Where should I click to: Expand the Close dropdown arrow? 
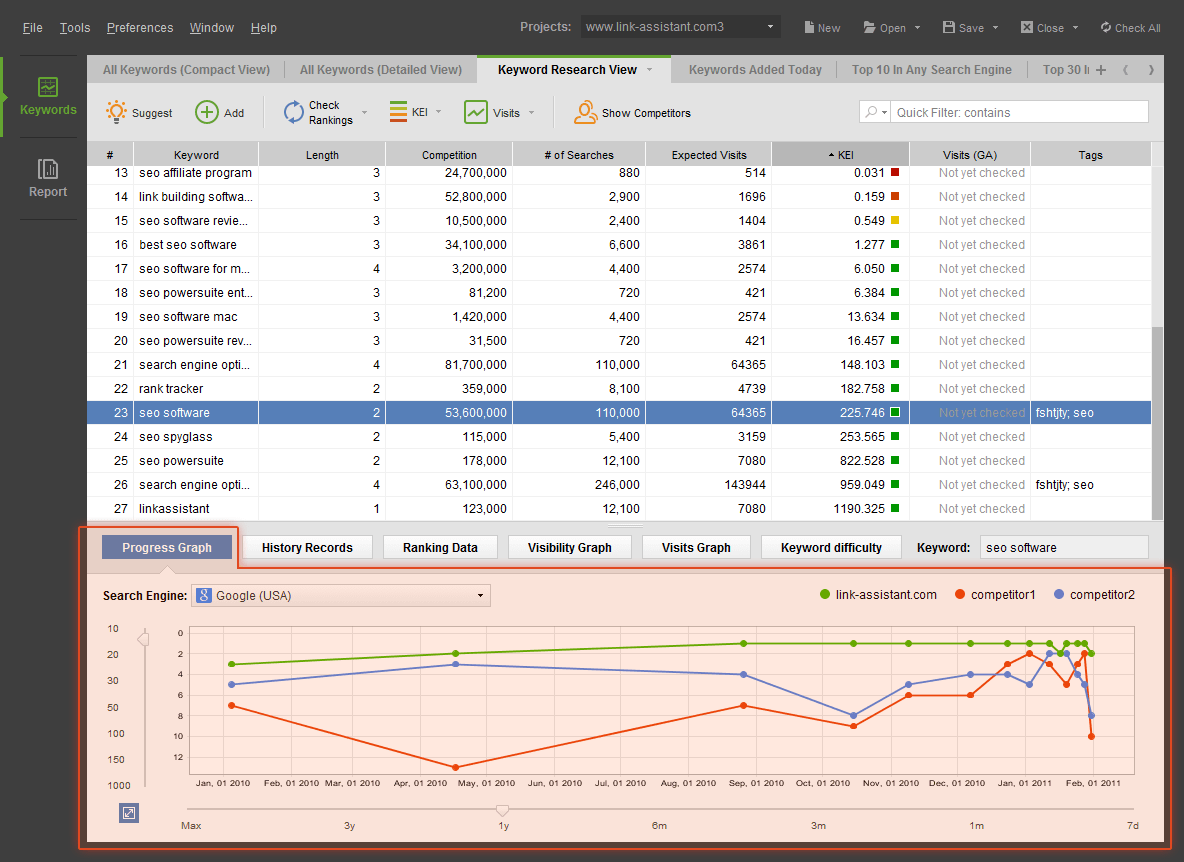(1075, 28)
